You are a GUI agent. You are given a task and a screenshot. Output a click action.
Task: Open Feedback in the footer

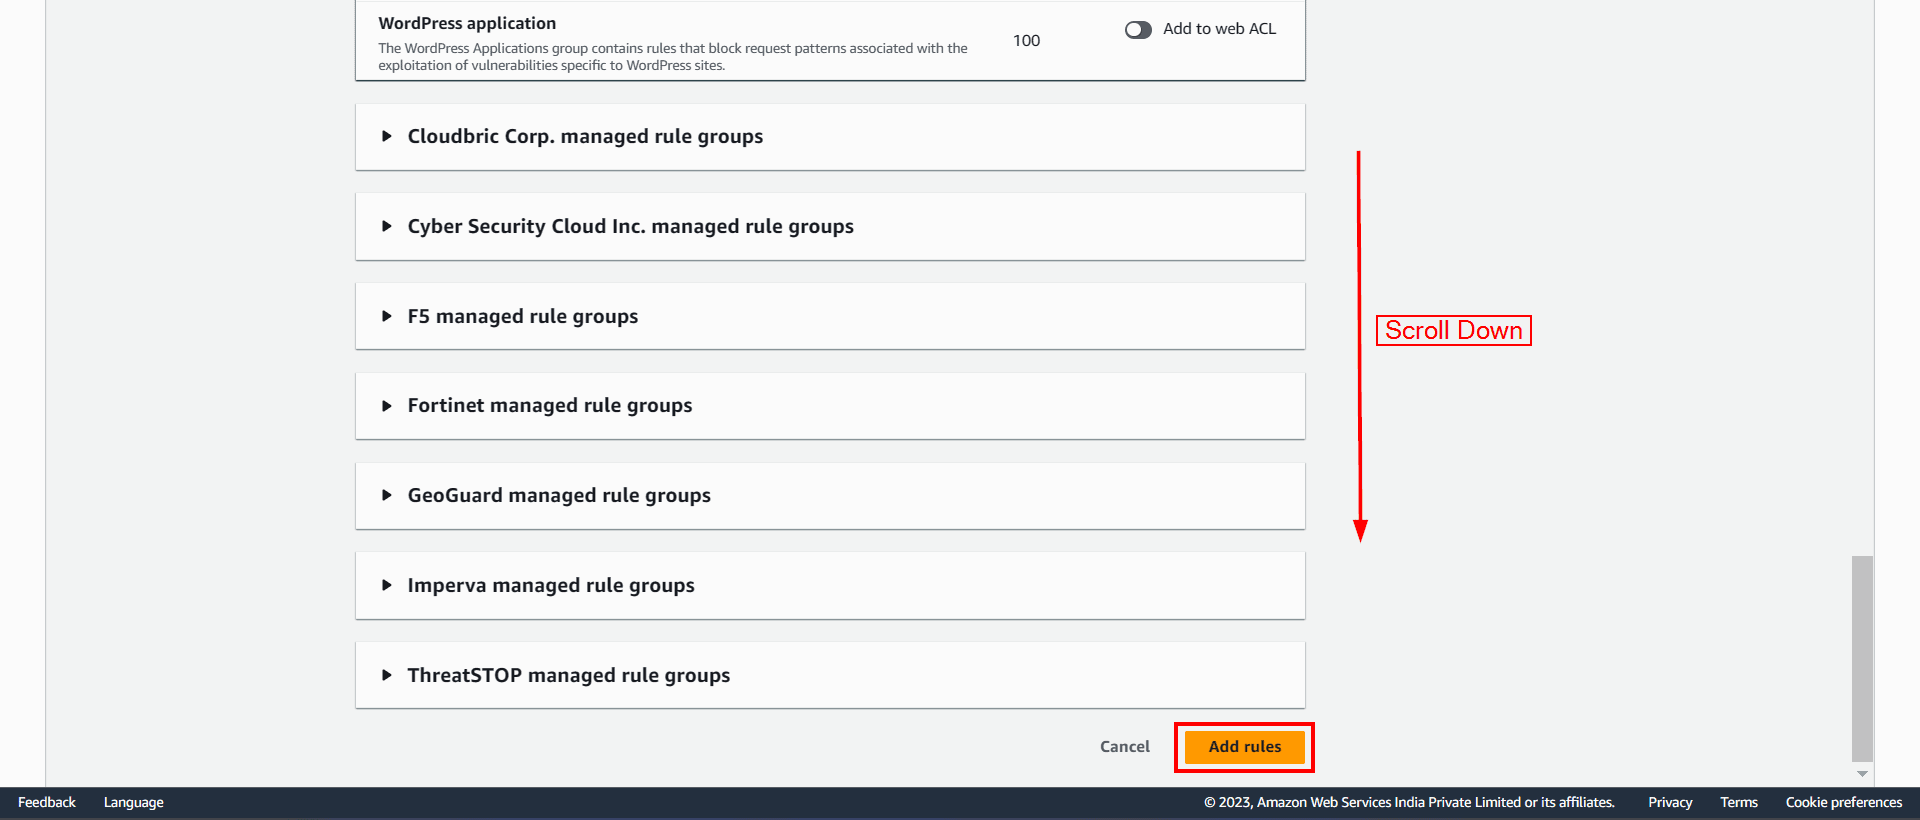(x=47, y=803)
